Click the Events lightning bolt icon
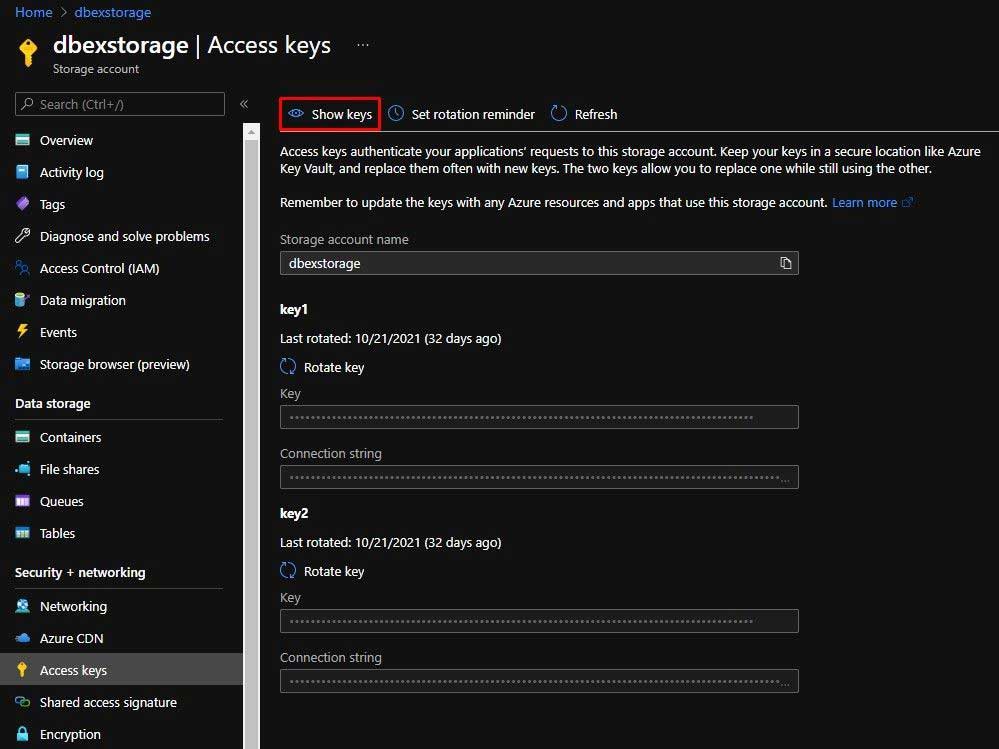The width and height of the screenshot is (999, 749). click(x=22, y=331)
